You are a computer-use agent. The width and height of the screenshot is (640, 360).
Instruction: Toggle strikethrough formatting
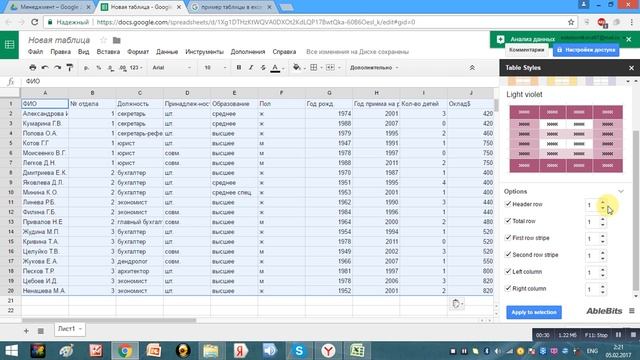[x=263, y=67]
